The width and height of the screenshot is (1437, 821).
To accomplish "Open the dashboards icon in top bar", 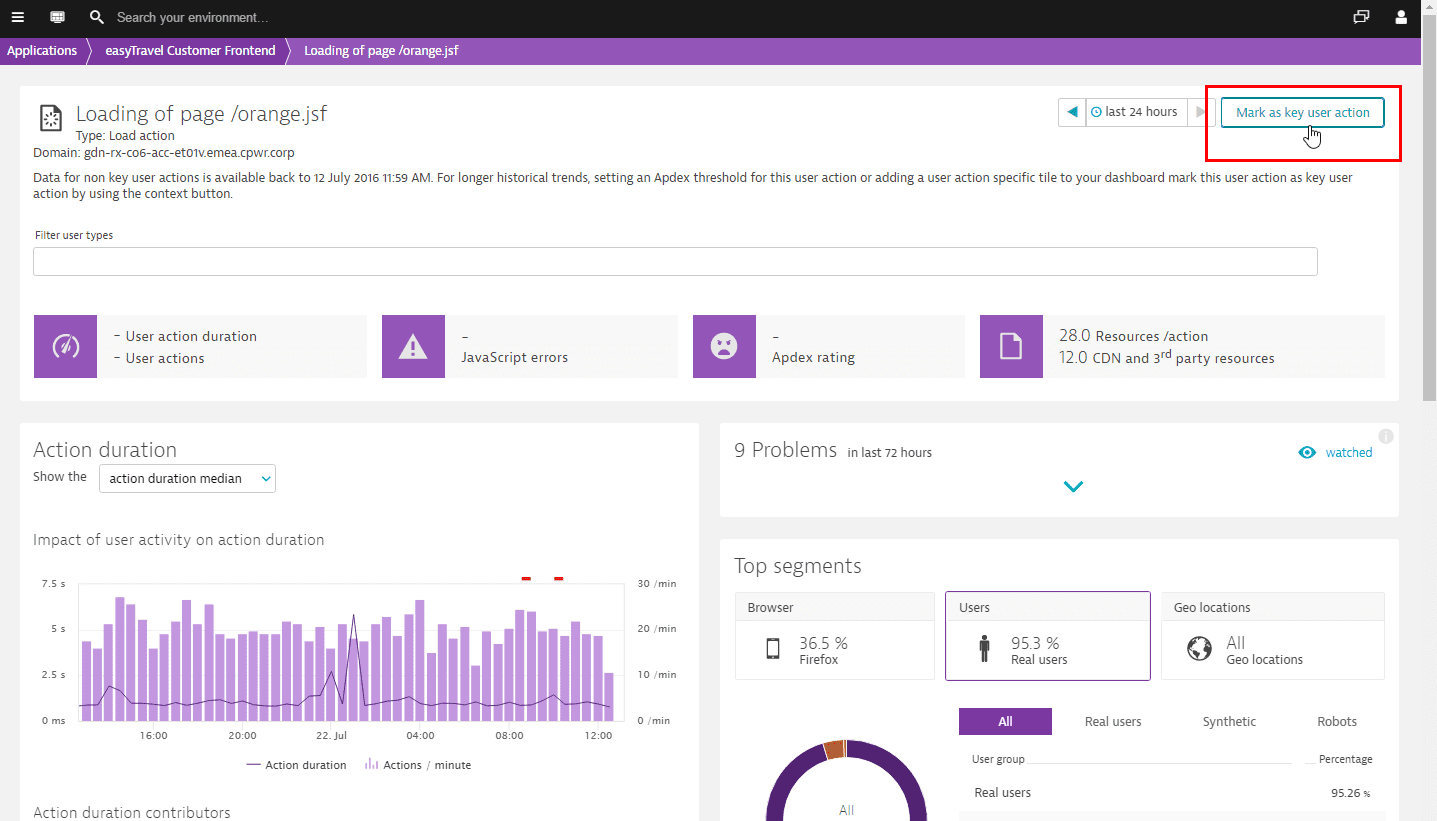I will (x=57, y=17).
